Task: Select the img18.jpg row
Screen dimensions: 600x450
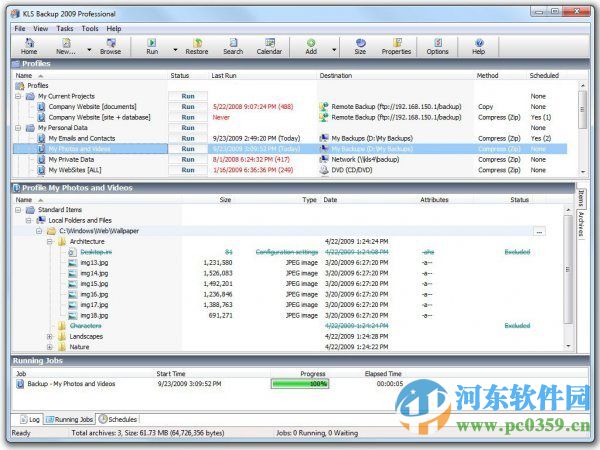Action: click(288, 316)
